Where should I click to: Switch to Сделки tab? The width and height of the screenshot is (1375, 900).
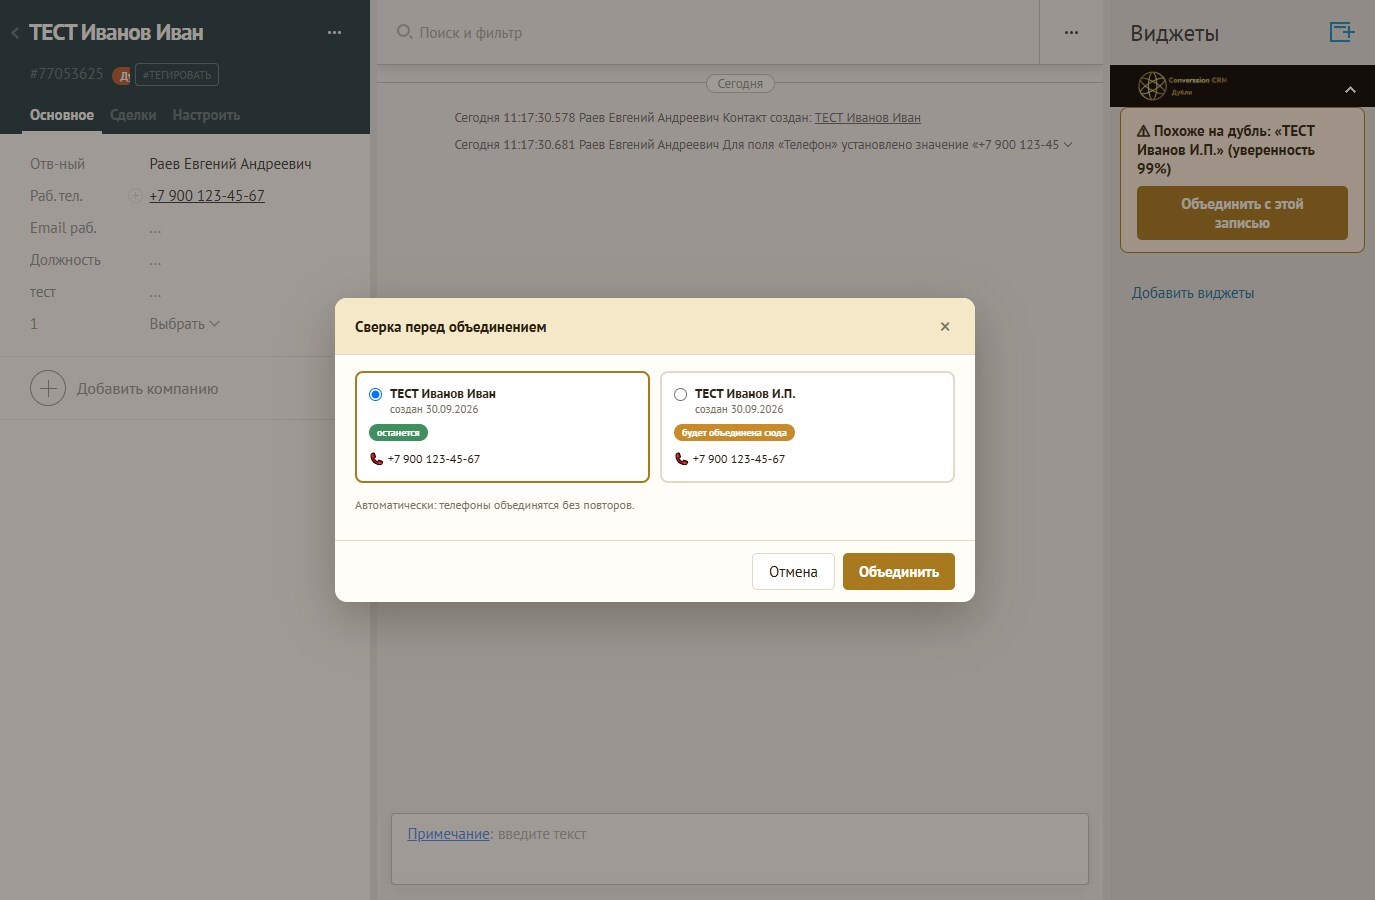(133, 115)
